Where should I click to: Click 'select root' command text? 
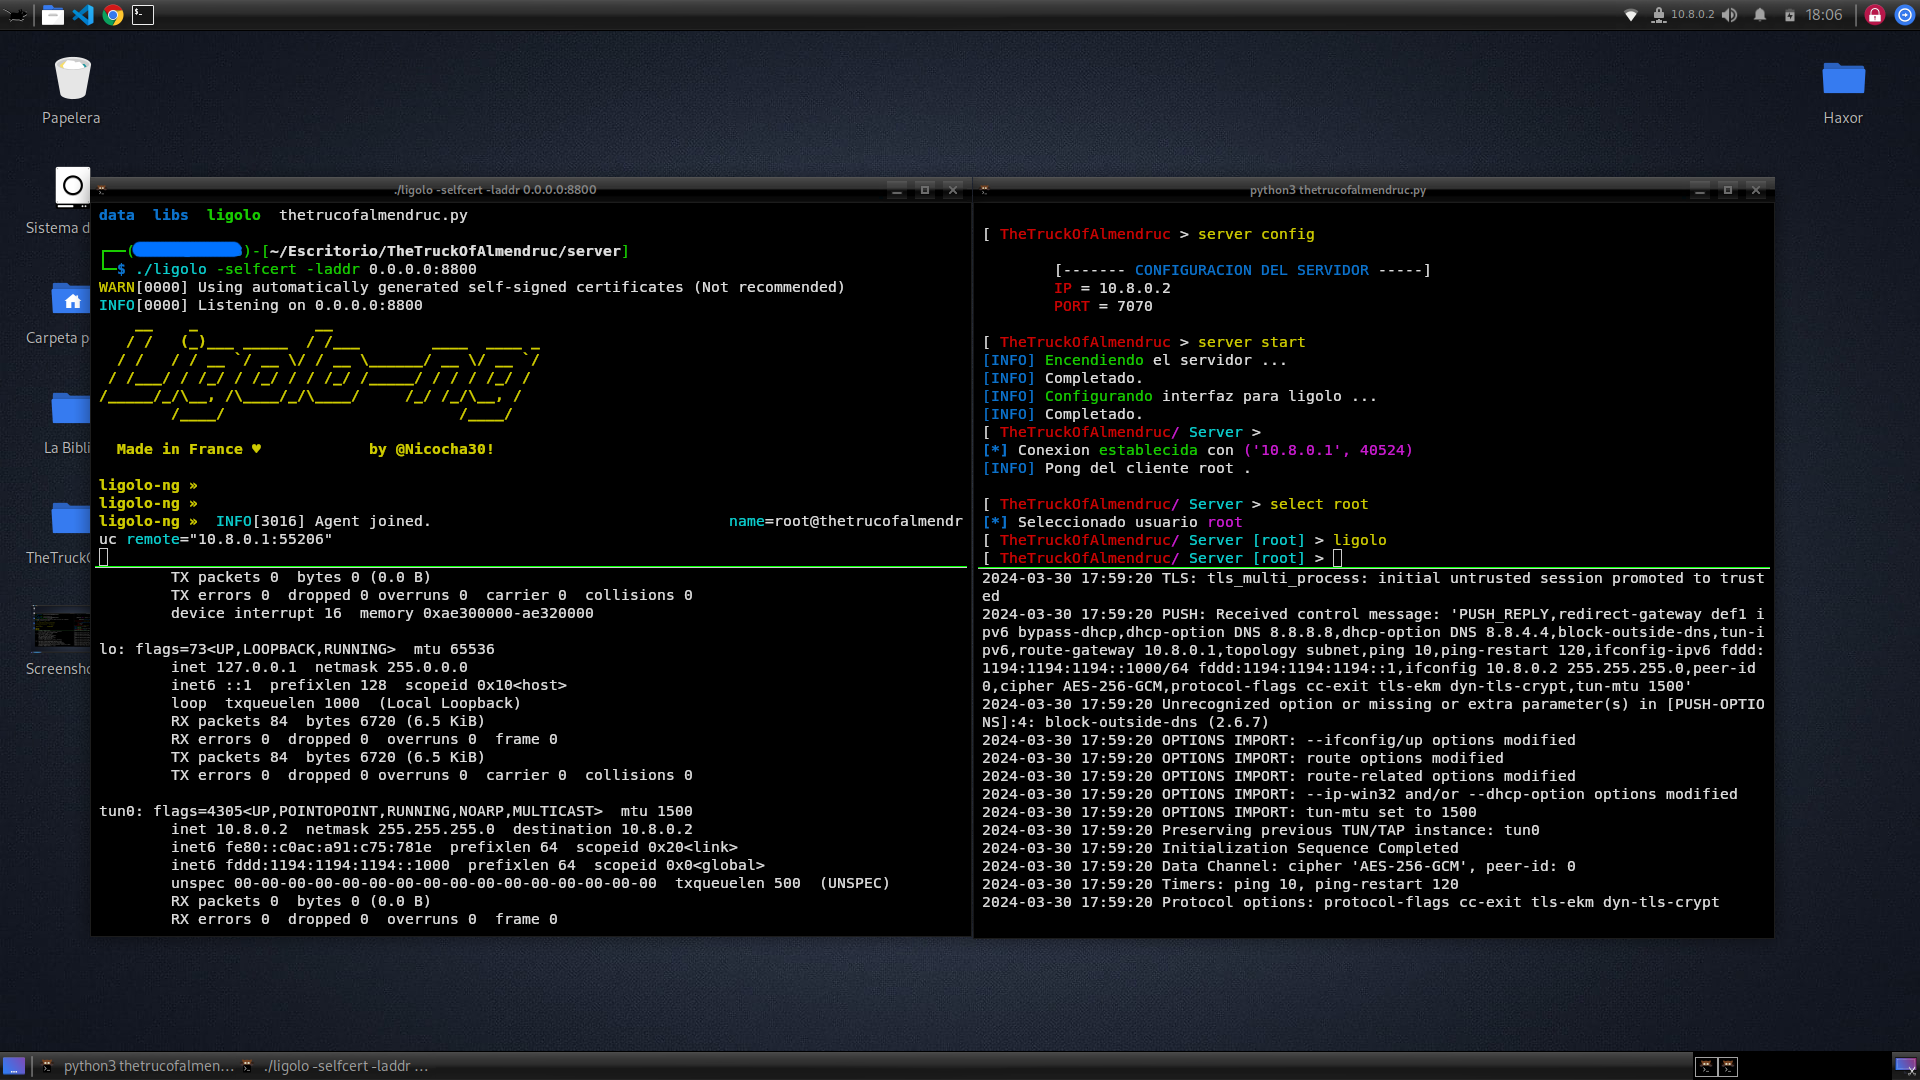pyautogui.click(x=1319, y=504)
